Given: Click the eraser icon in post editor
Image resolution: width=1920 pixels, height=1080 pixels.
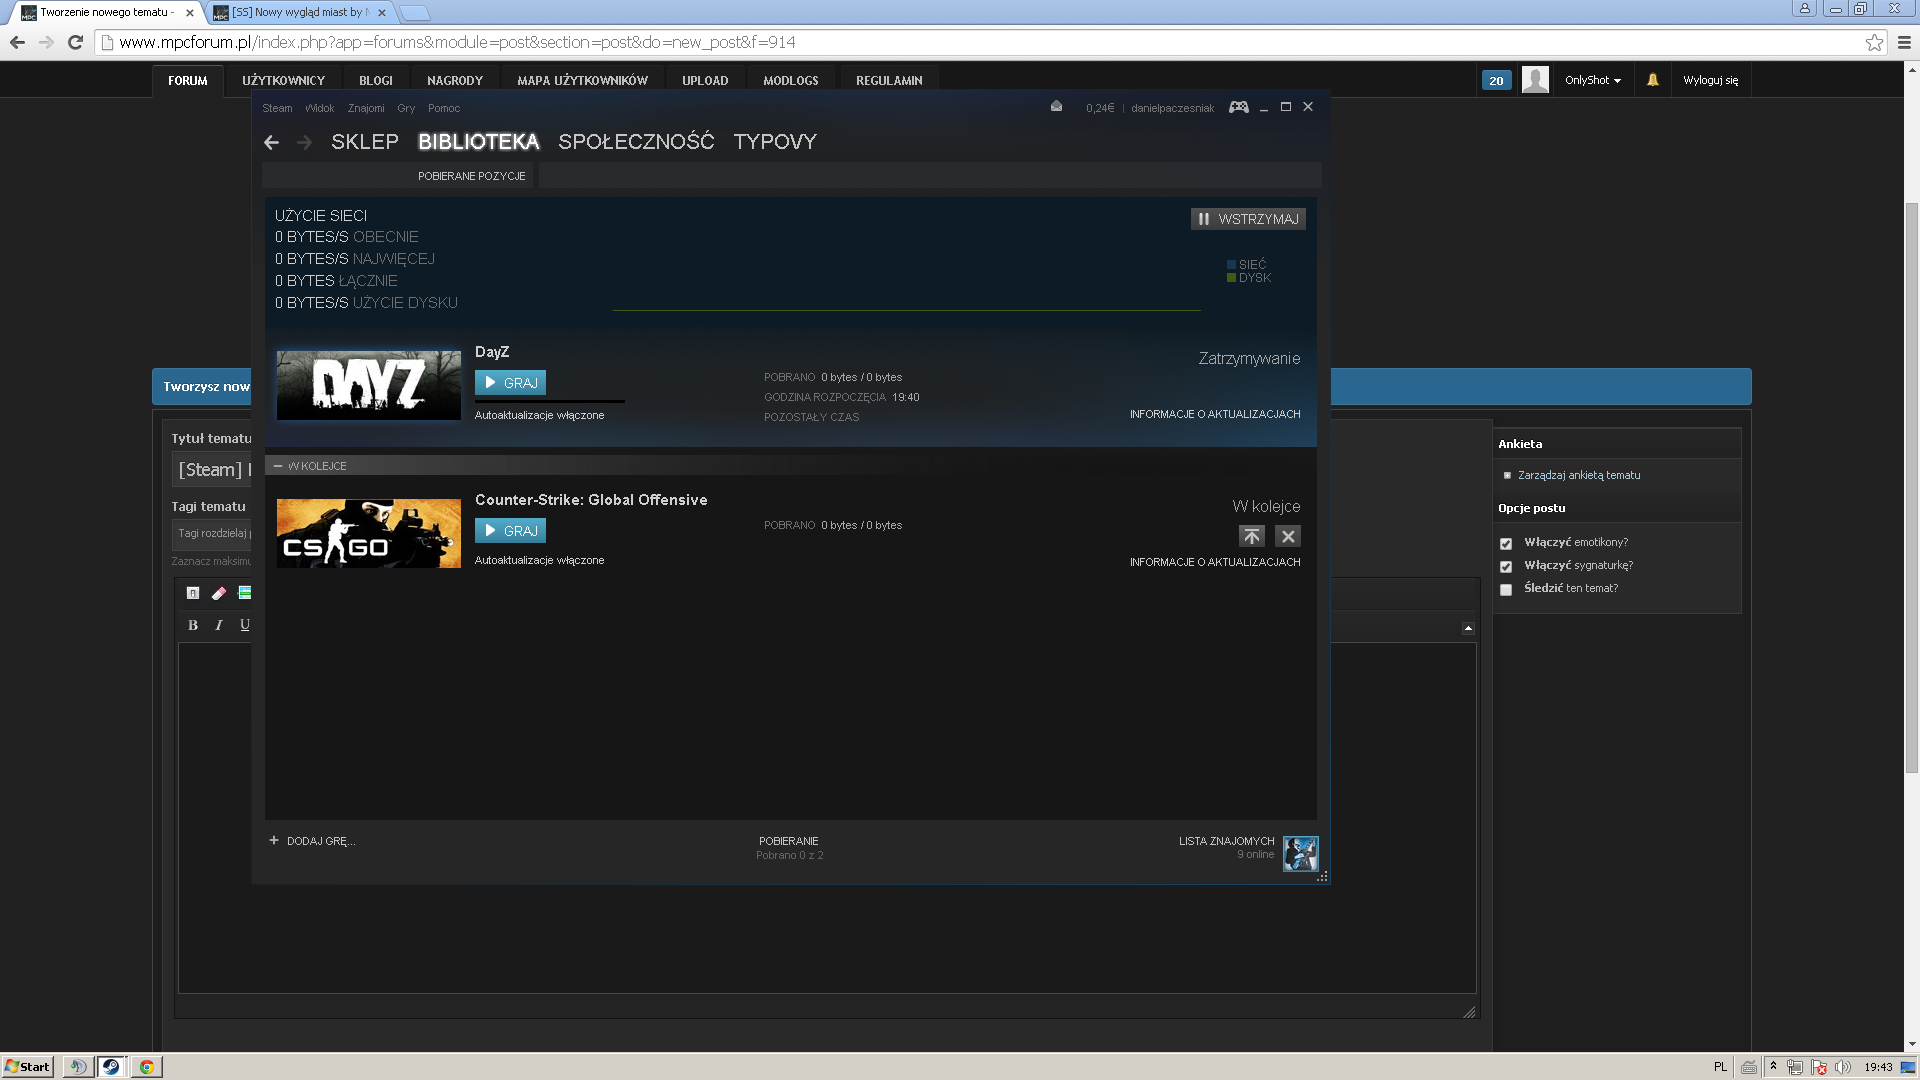Looking at the screenshot, I should click(x=219, y=593).
